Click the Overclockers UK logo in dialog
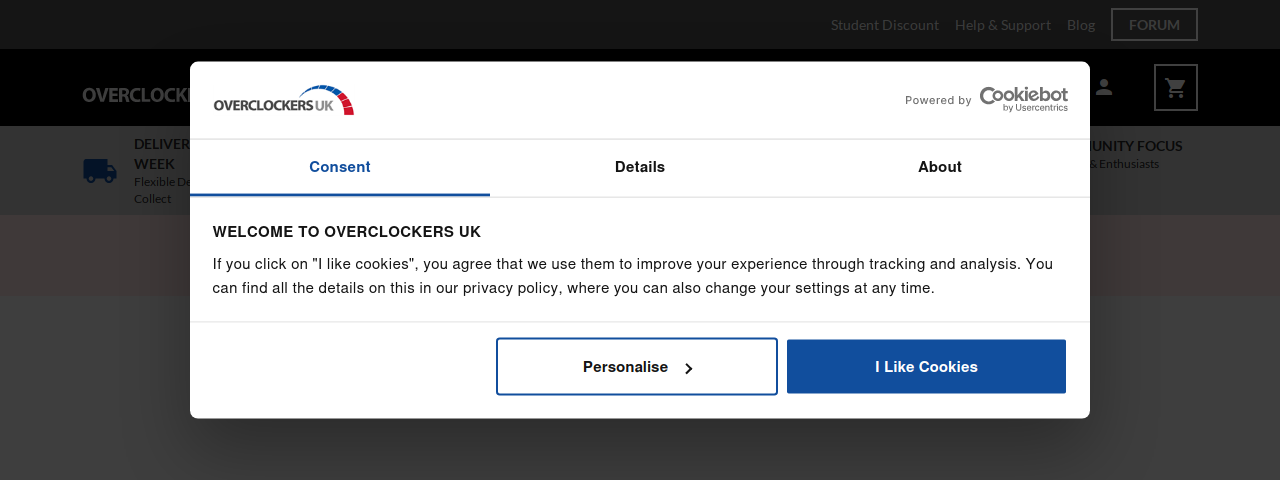The image size is (1280, 480). pyautogui.click(x=284, y=100)
